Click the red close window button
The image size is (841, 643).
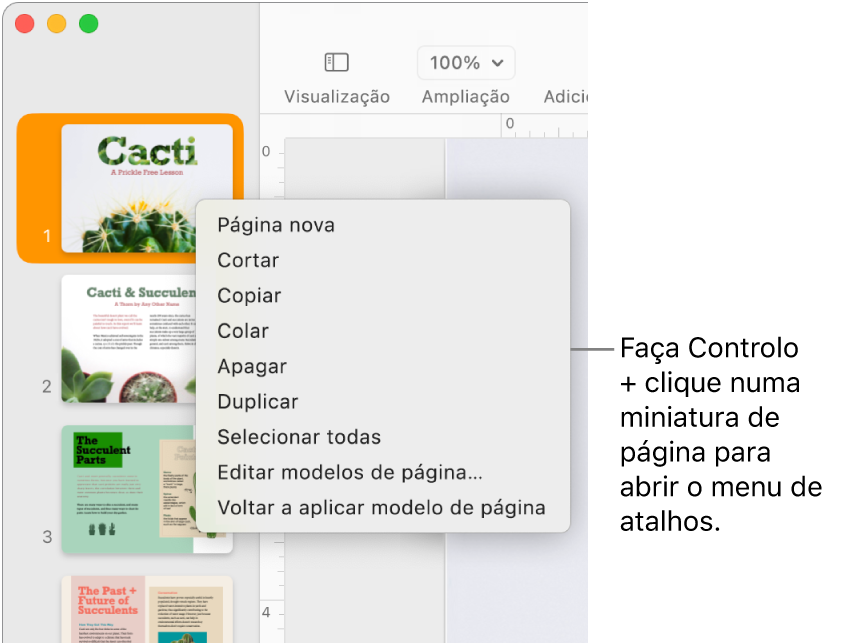[25, 24]
